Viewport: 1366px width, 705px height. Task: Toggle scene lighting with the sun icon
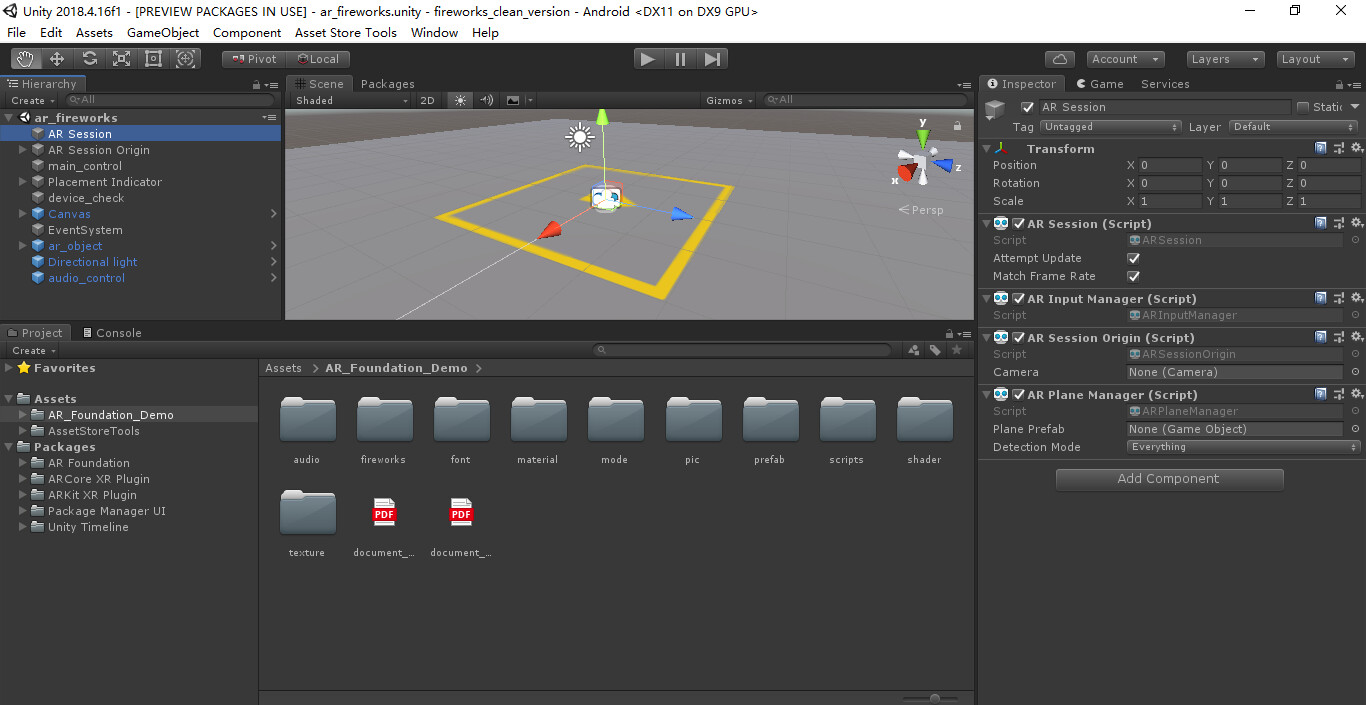pos(458,100)
